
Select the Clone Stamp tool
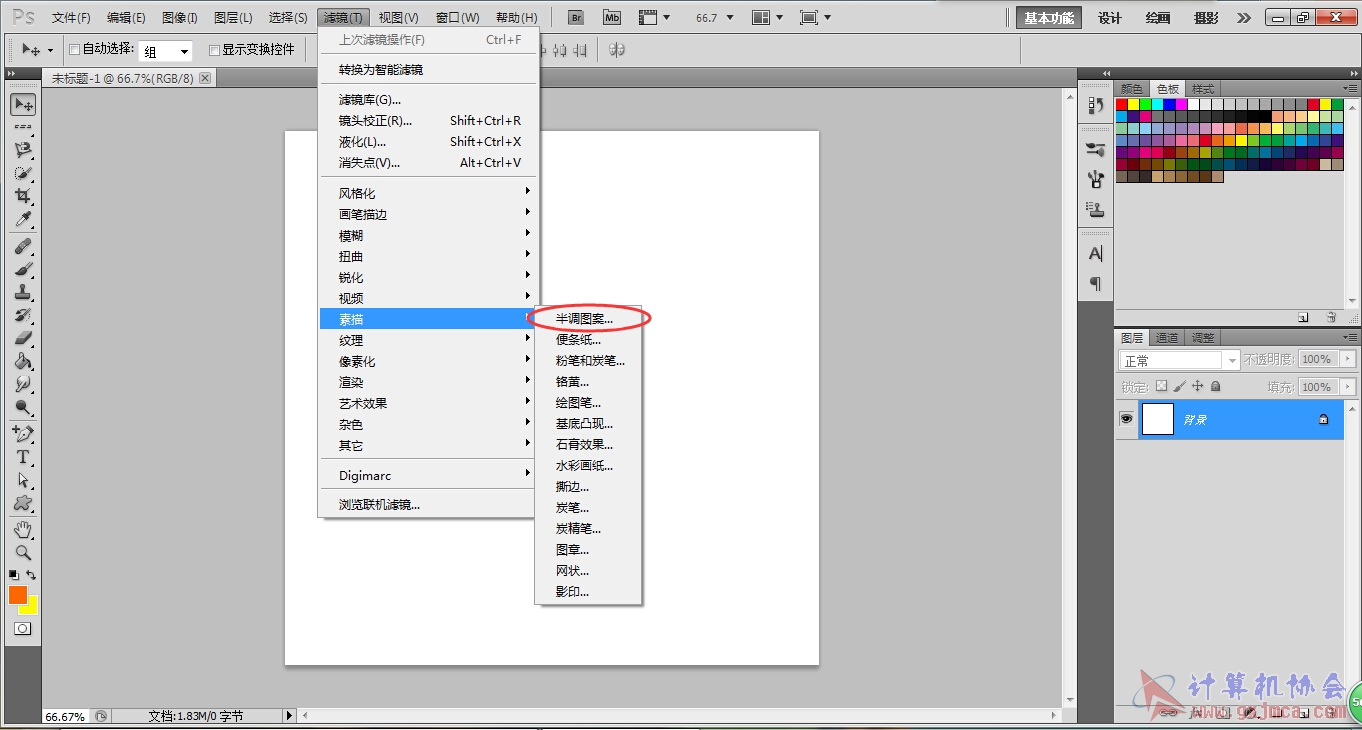click(23, 292)
